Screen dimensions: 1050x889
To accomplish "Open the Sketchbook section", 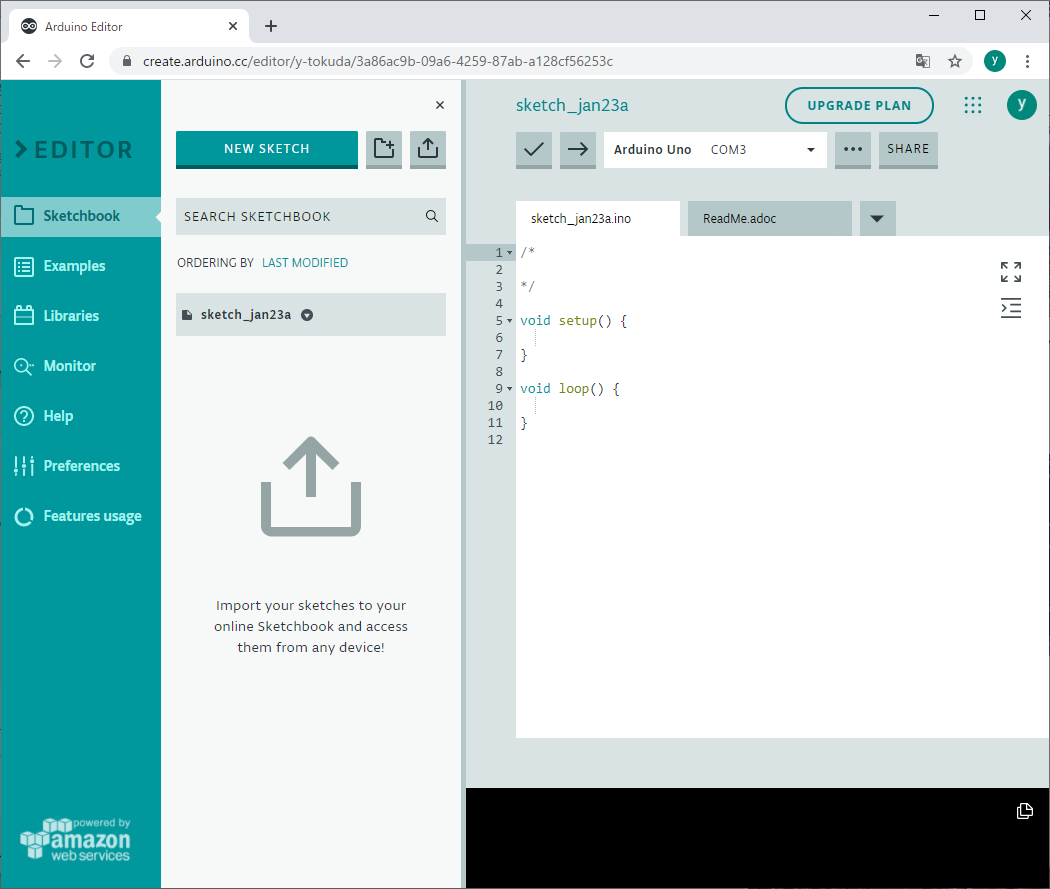I will pyautogui.click(x=80, y=216).
